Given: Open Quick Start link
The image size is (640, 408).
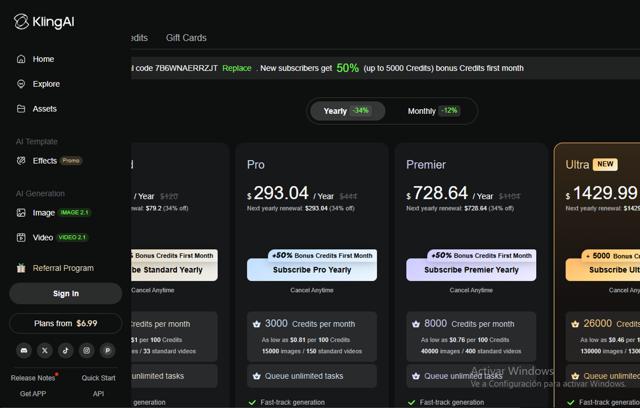Looking at the screenshot, I should click(98, 378).
